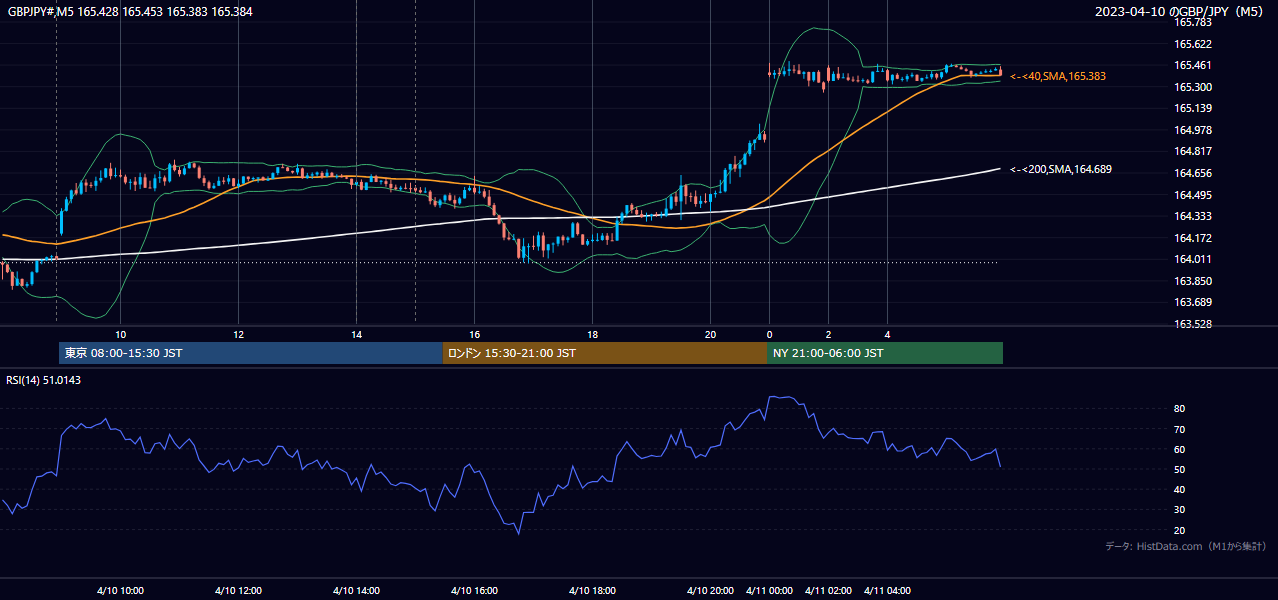This screenshot has height=600, width=1278.
Task: Click RSI scale value 50
Action: point(1180,469)
